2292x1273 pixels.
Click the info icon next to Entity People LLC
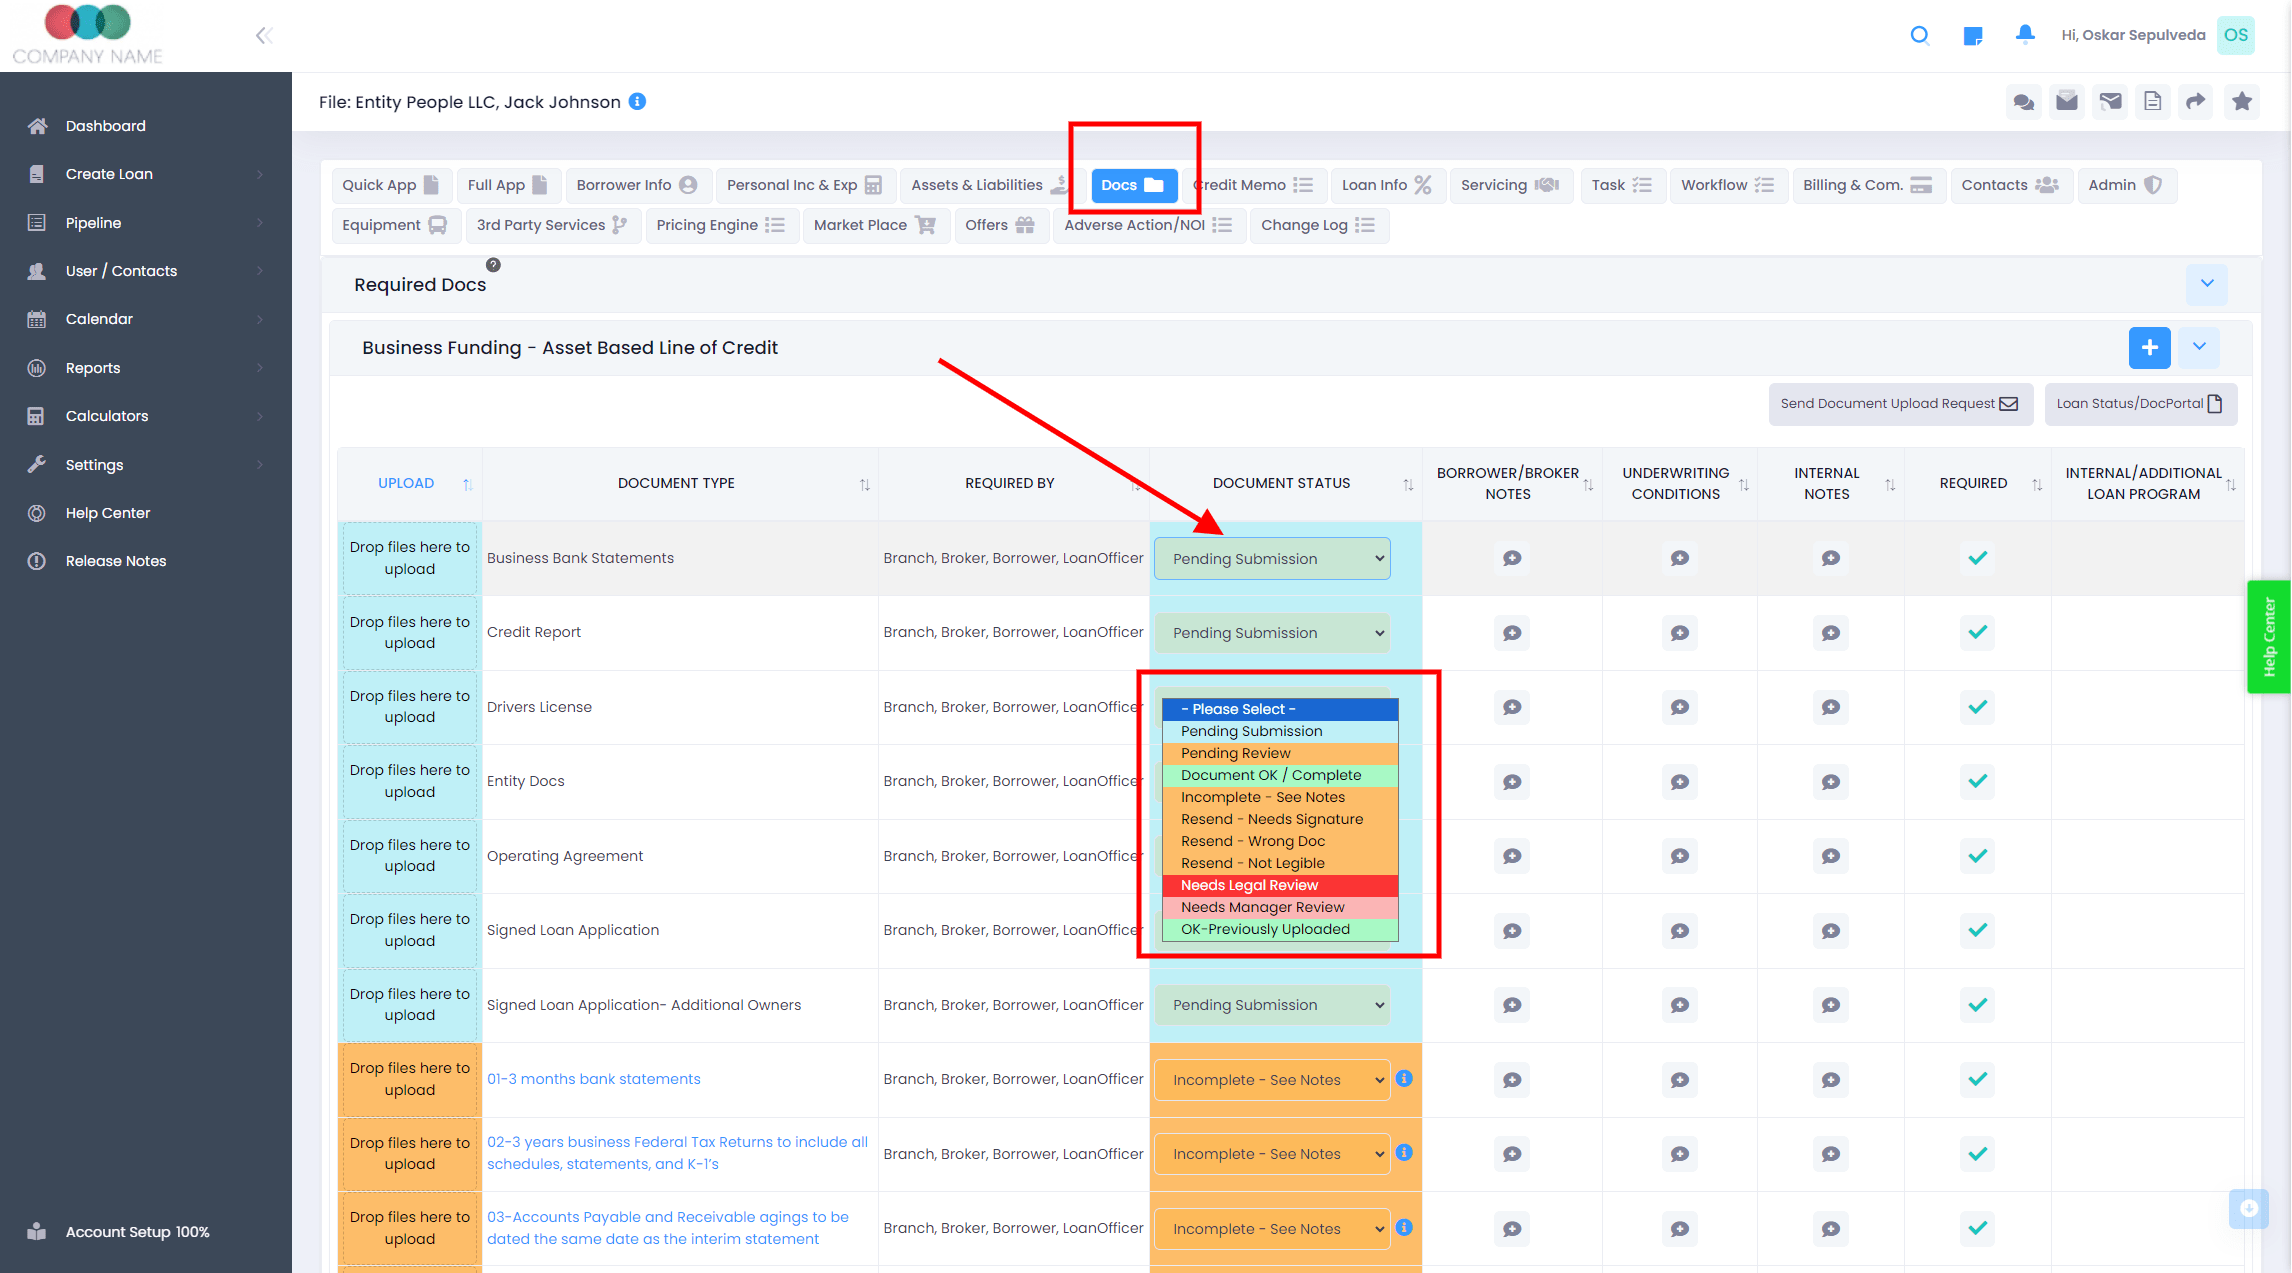pos(637,101)
